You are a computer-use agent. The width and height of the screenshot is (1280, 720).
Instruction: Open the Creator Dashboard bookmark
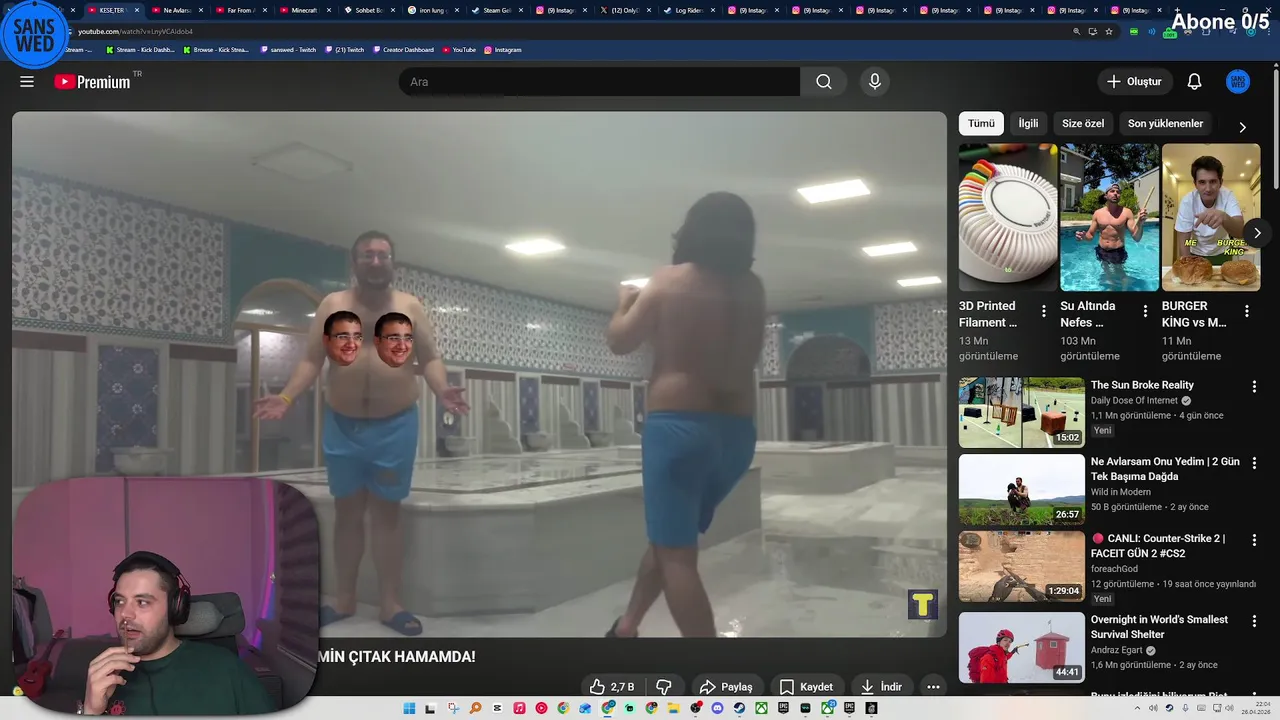[403, 49]
